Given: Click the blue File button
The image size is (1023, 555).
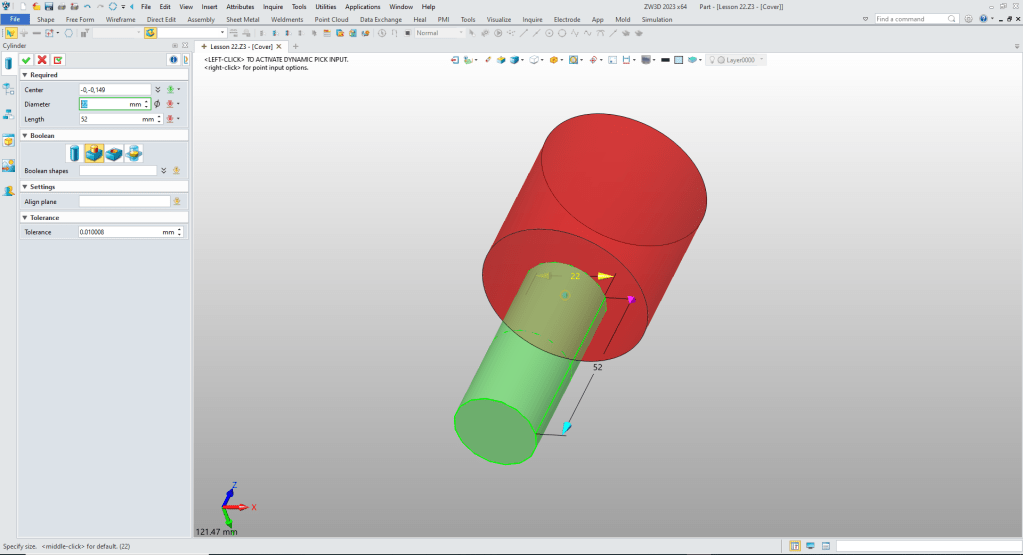Looking at the screenshot, I should [x=15, y=19].
